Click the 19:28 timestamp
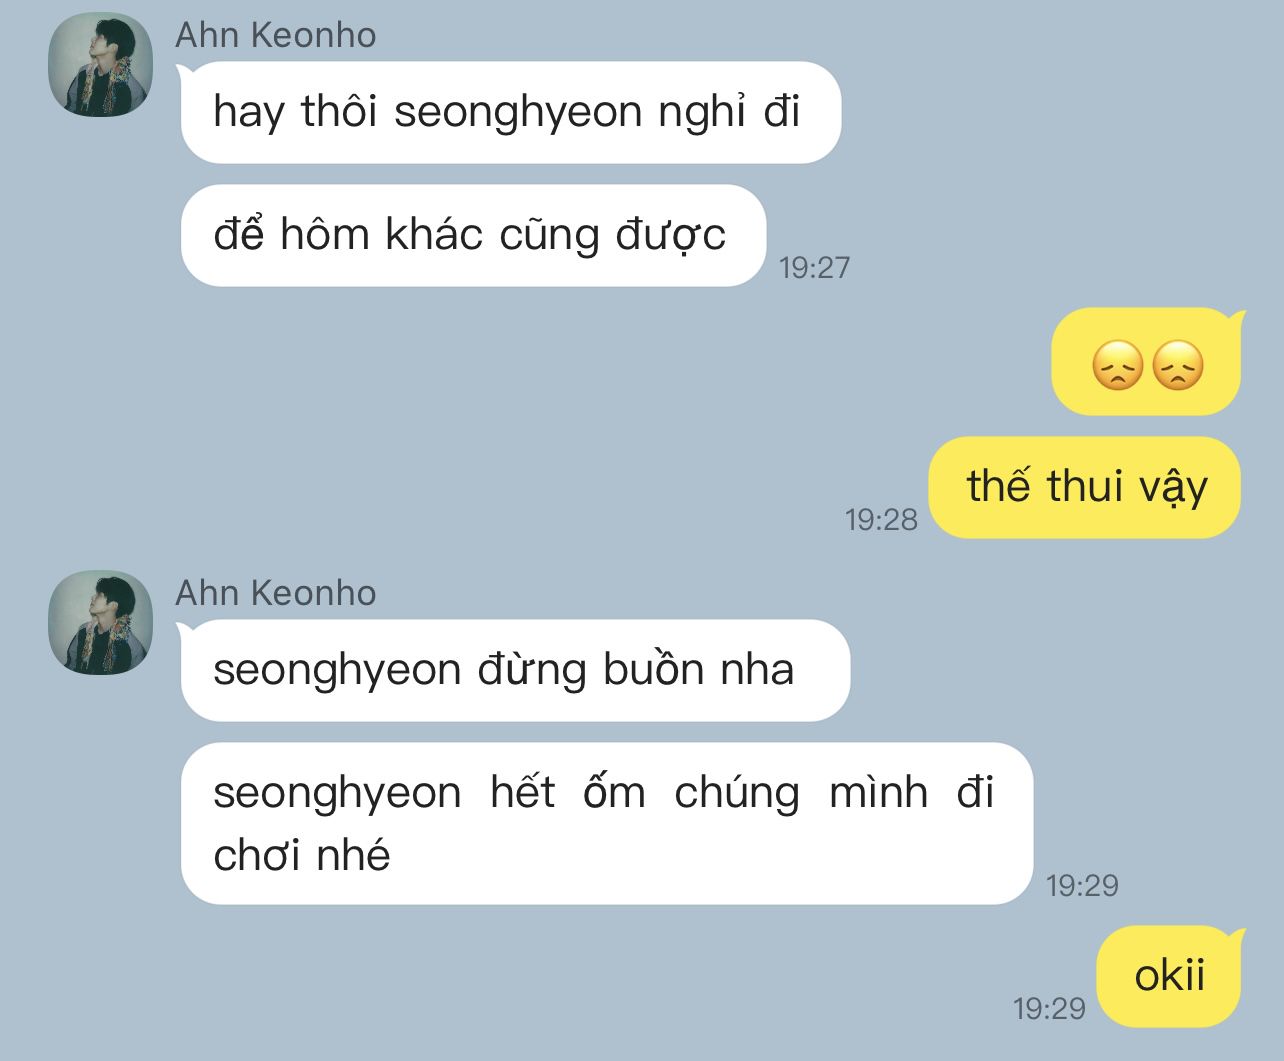Image resolution: width=1284 pixels, height=1061 pixels. tap(881, 519)
